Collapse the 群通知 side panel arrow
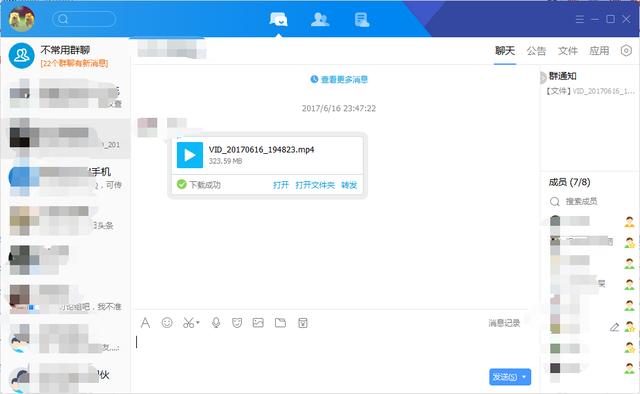 click(543, 78)
